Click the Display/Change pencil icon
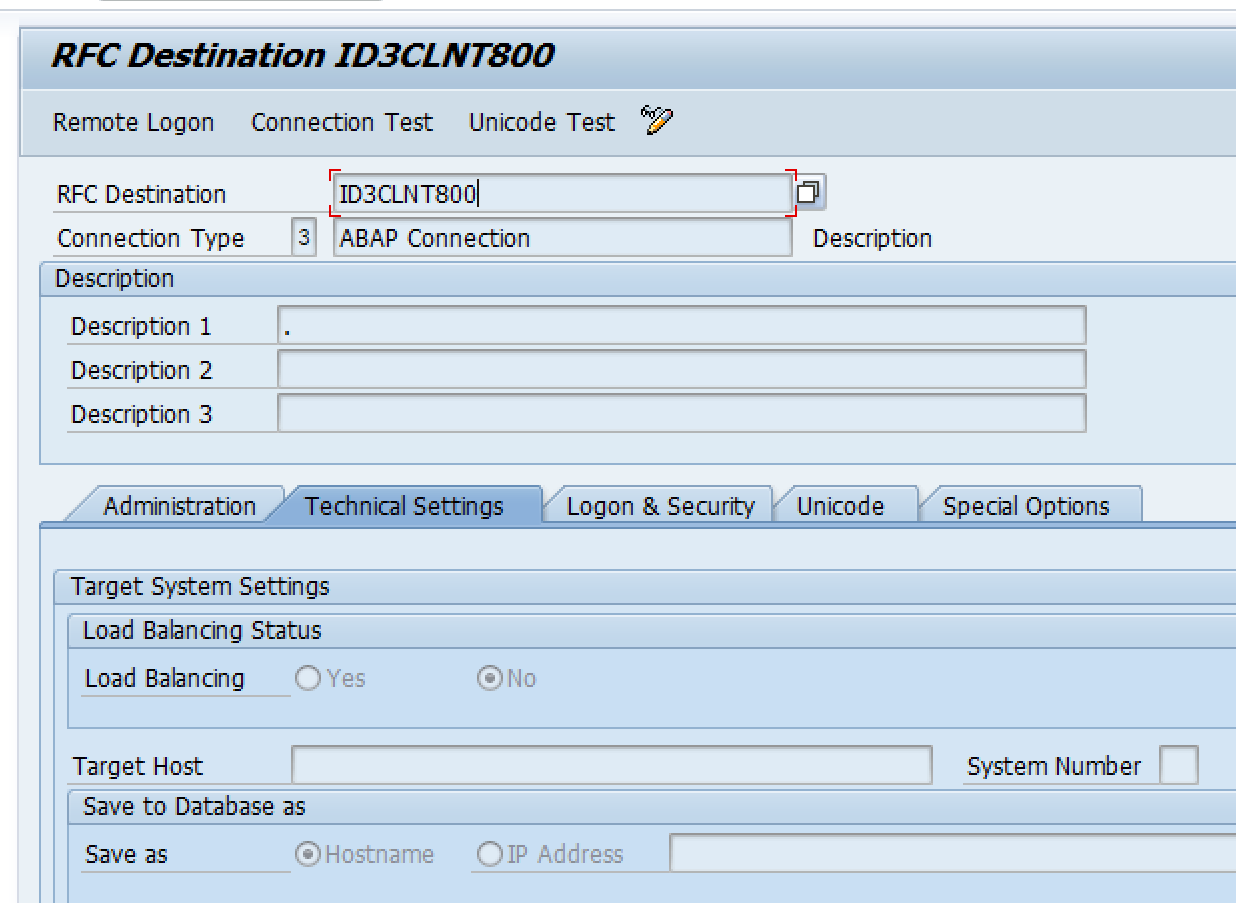 (x=657, y=121)
